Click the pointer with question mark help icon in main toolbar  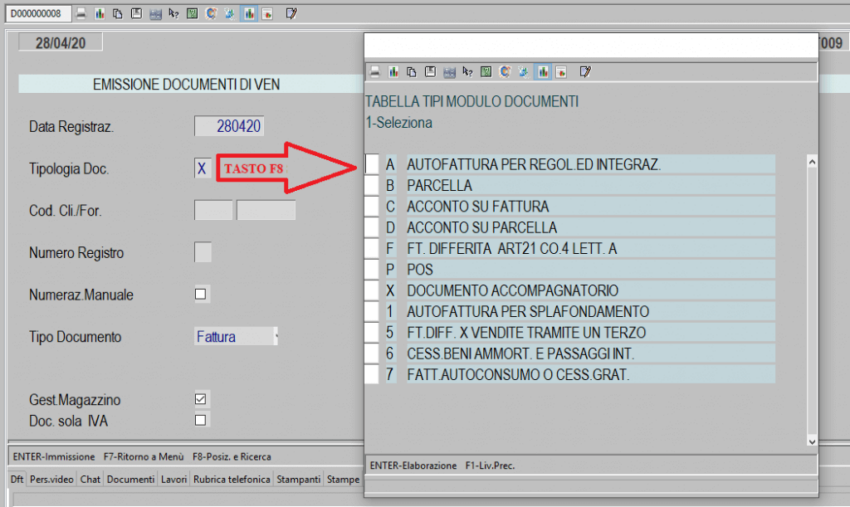(173, 14)
